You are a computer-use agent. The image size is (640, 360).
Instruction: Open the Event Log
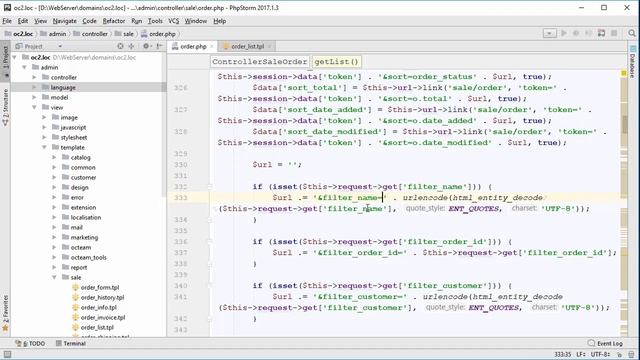click(x=605, y=343)
